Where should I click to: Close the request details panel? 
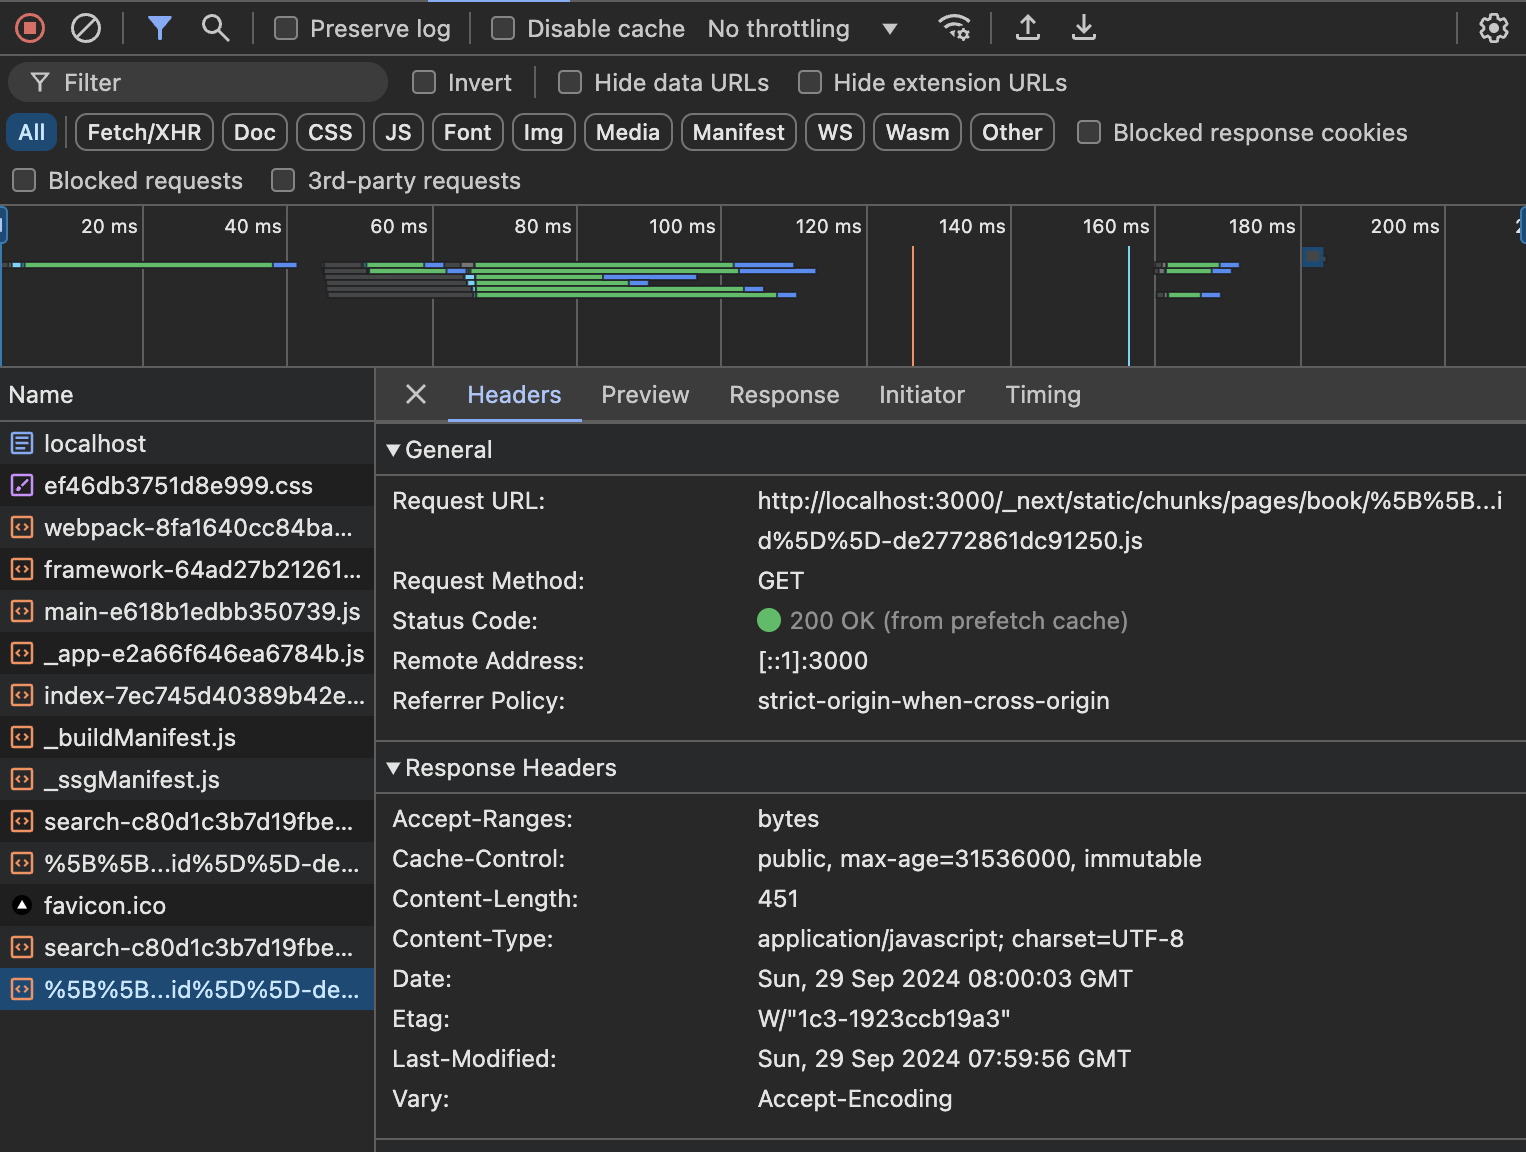(x=416, y=395)
